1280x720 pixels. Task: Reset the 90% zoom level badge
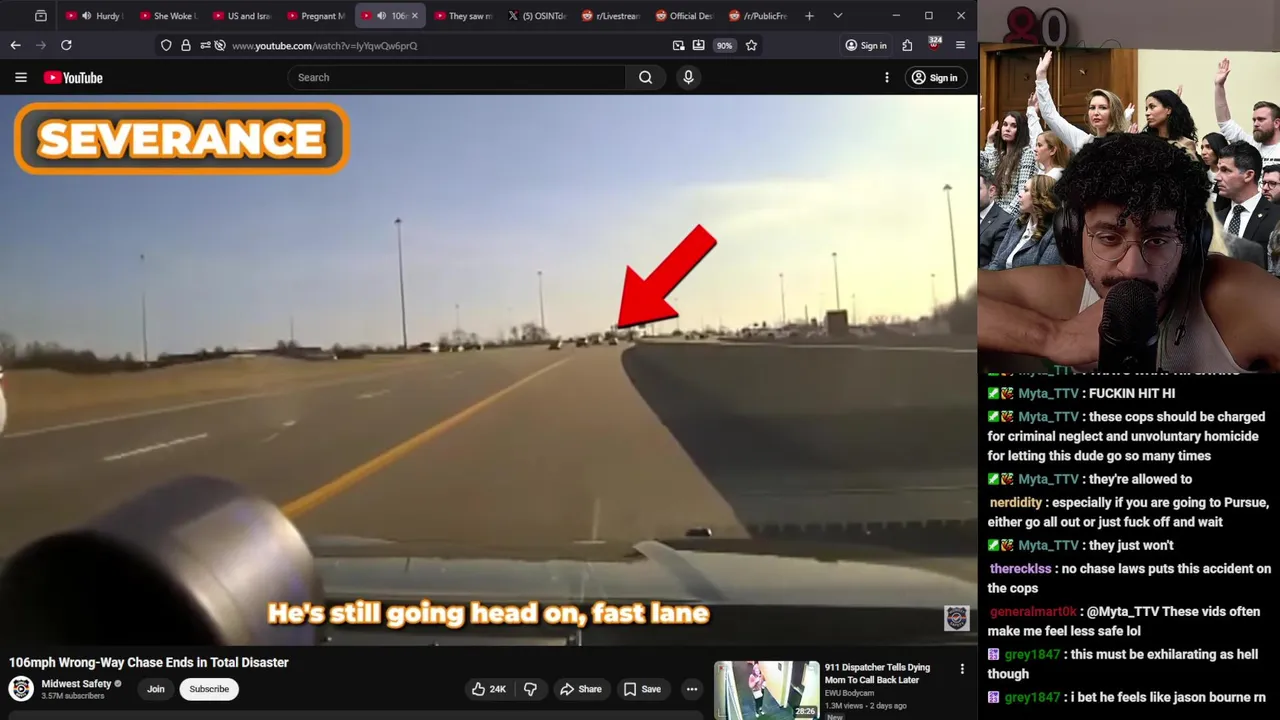click(724, 45)
